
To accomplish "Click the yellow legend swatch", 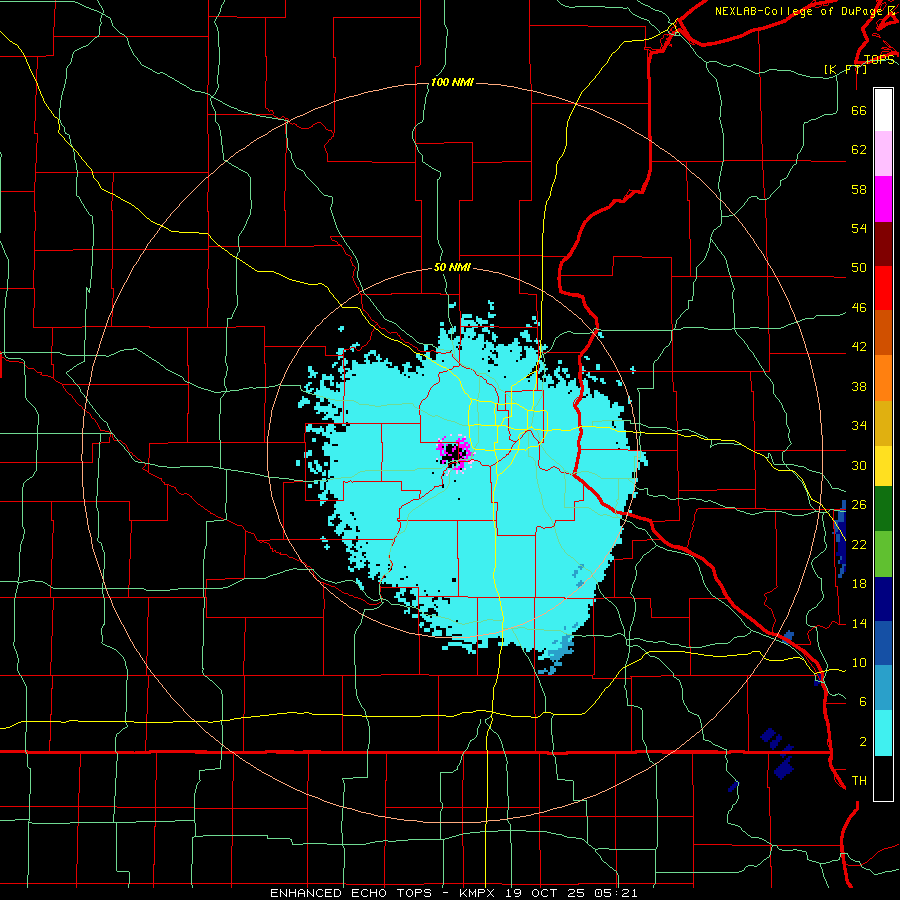I will [x=883, y=465].
